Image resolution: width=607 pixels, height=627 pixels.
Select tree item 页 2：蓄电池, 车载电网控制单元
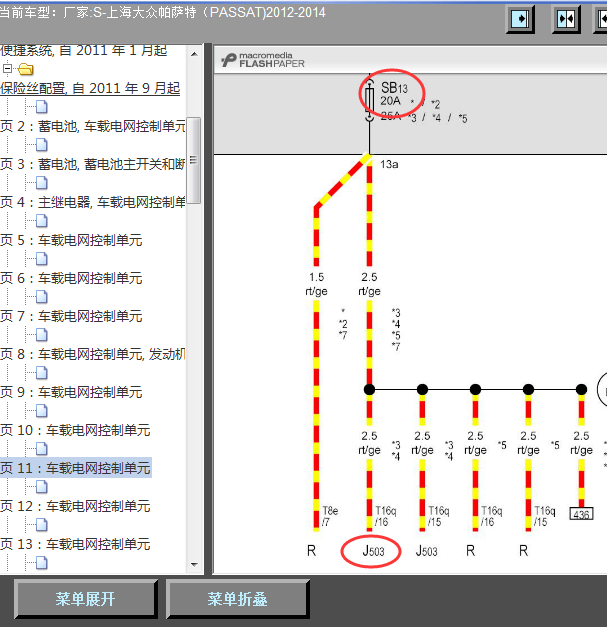(93, 126)
